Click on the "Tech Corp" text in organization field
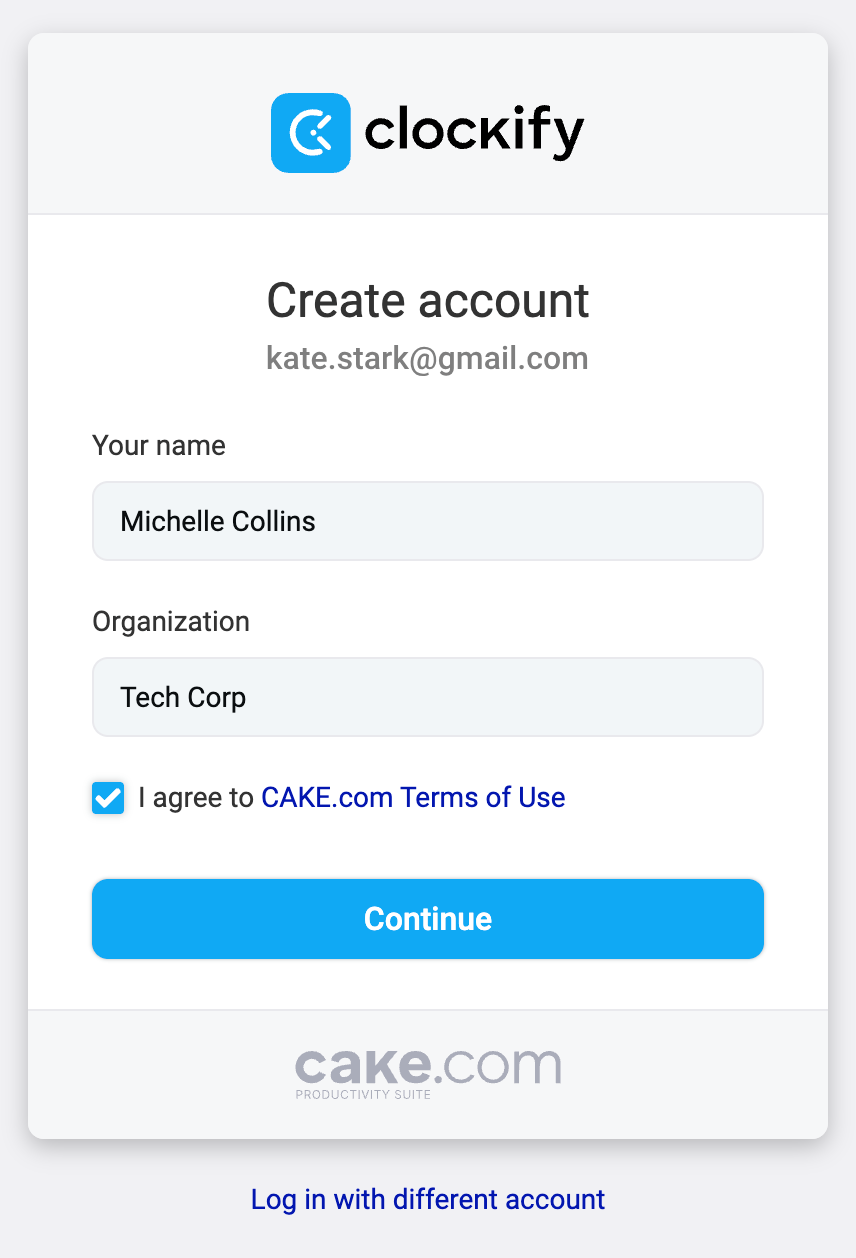856x1258 pixels. 183,697
